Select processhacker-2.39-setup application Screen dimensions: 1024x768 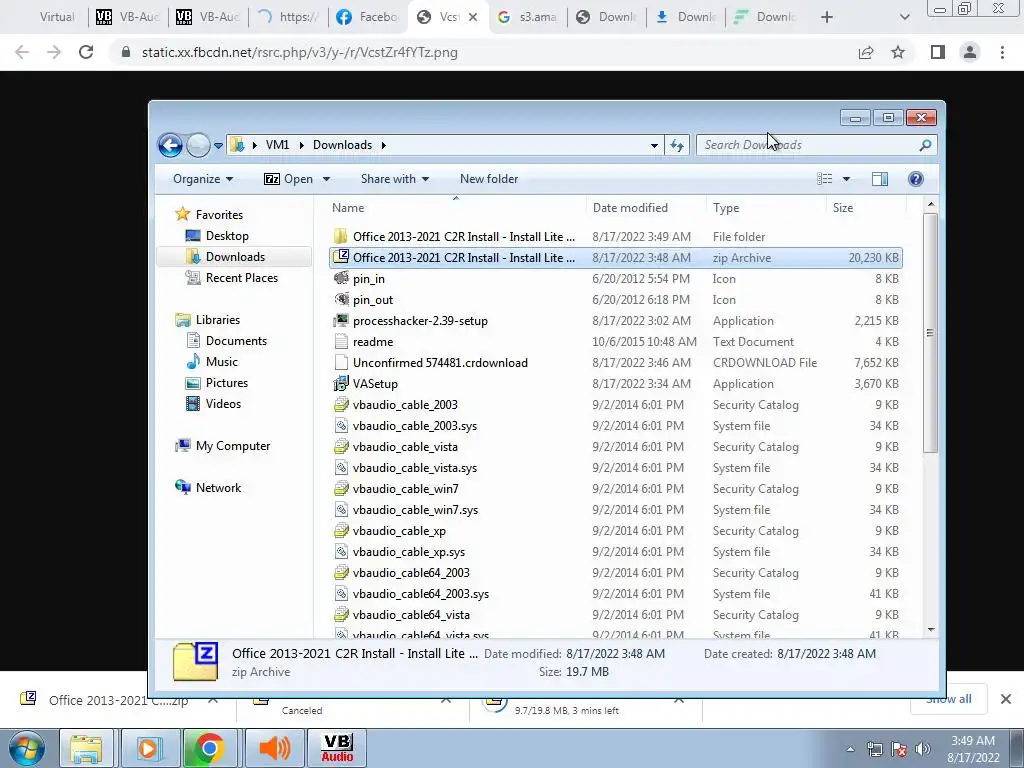(420, 321)
